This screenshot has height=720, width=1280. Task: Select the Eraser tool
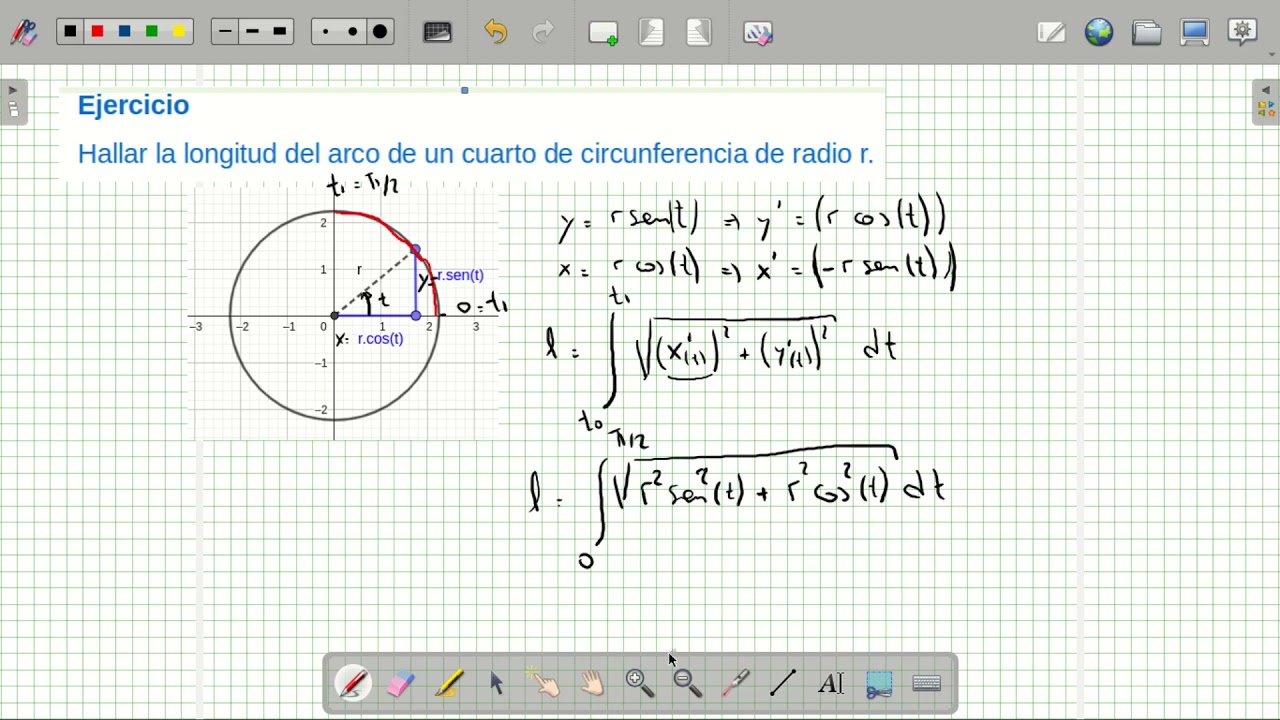pyautogui.click(x=400, y=683)
